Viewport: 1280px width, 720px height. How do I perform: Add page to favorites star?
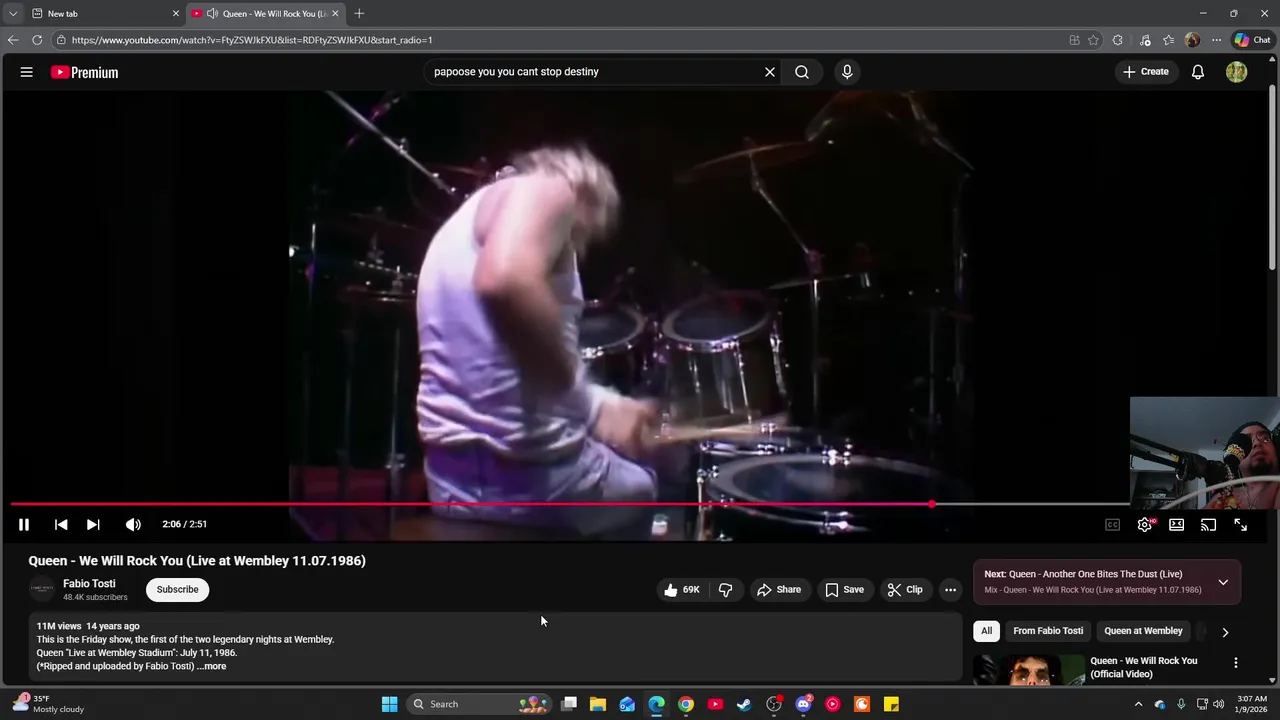[x=1093, y=40]
